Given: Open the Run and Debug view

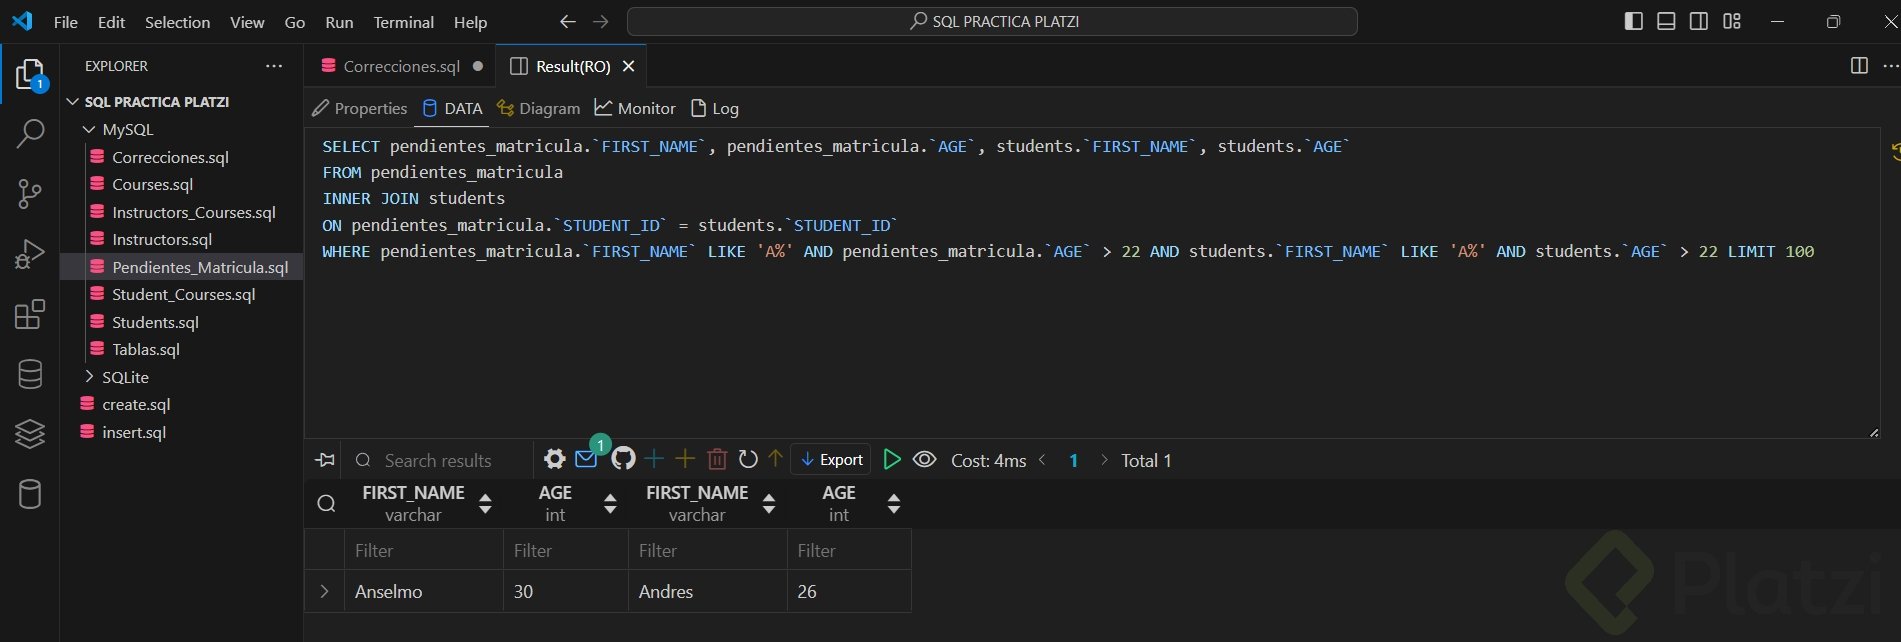Looking at the screenshot, I should click(x=30, y=254).
